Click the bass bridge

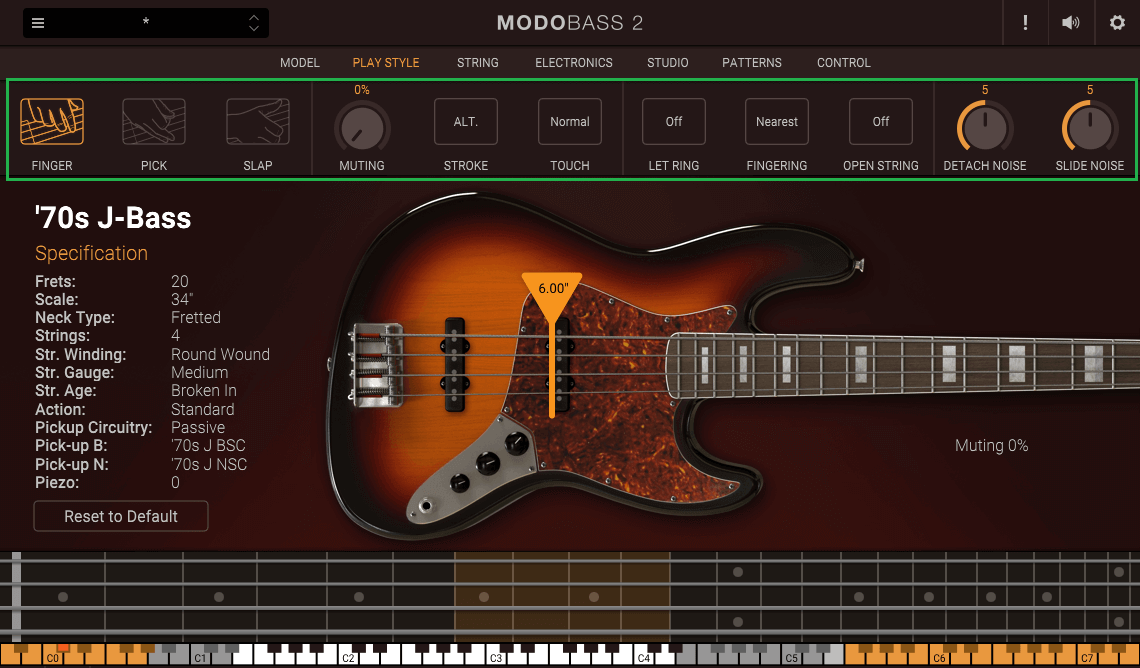pos(376,363)
